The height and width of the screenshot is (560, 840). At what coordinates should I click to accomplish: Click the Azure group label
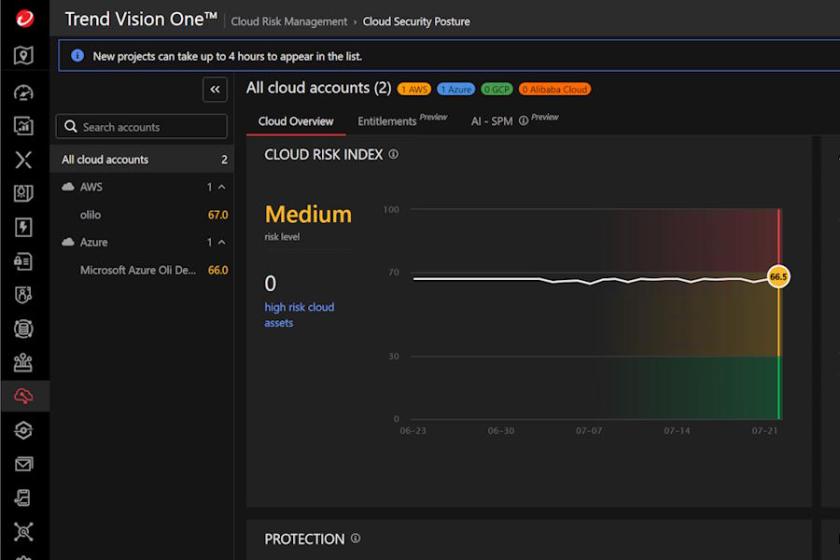94,242
